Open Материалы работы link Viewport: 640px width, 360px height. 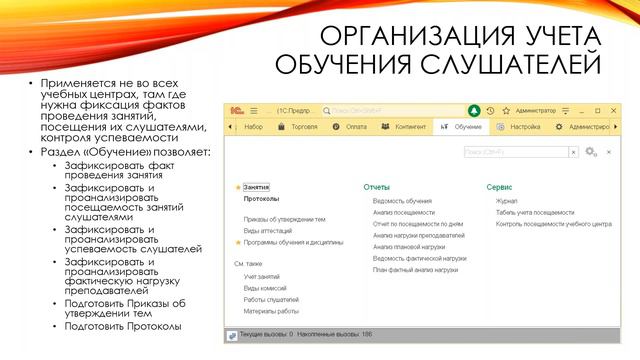(271, 311)
